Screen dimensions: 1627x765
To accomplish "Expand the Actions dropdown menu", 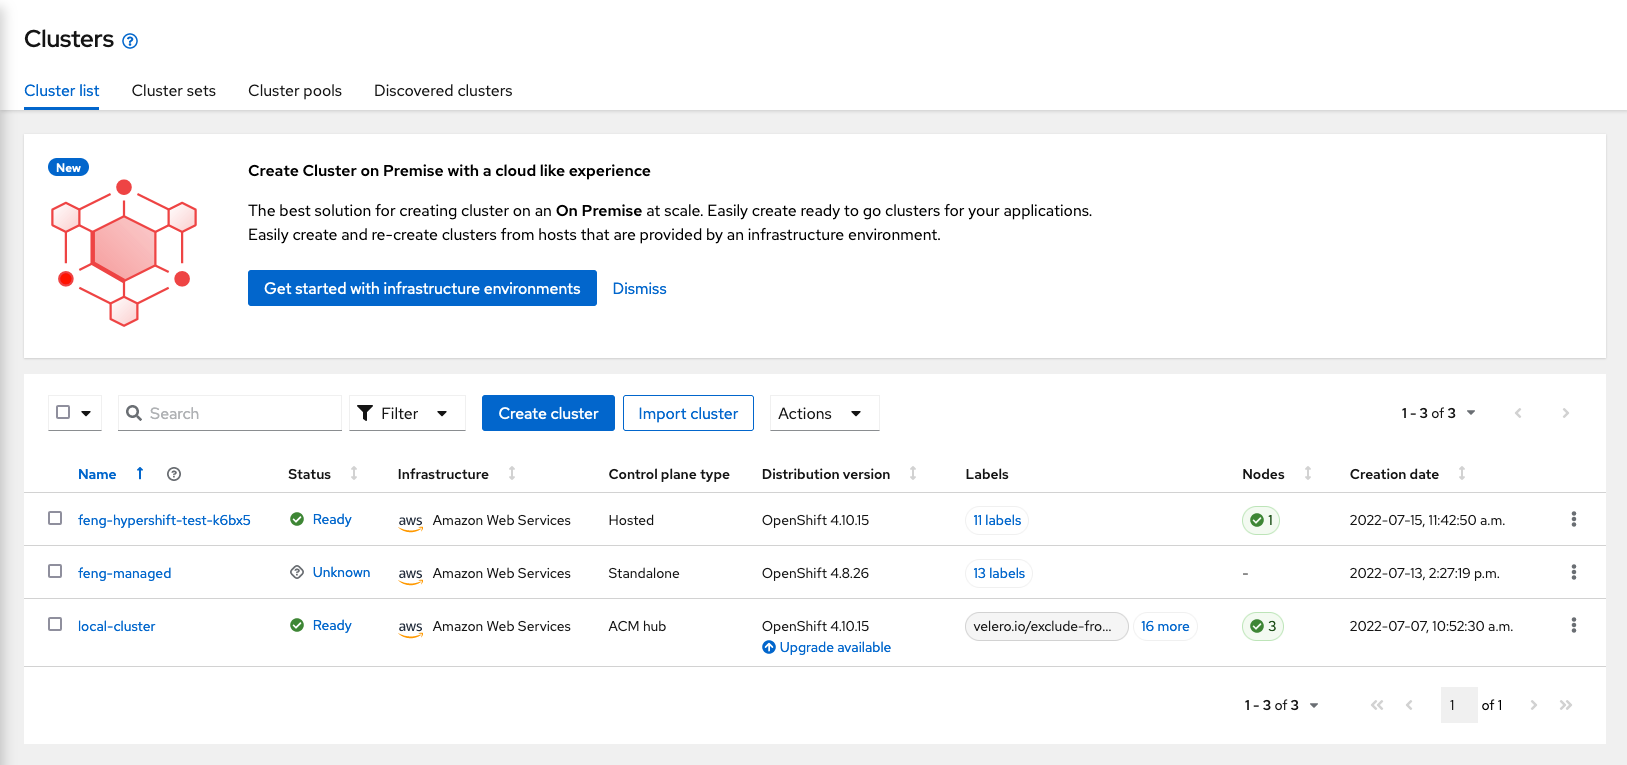I will (x=823, y=413).
